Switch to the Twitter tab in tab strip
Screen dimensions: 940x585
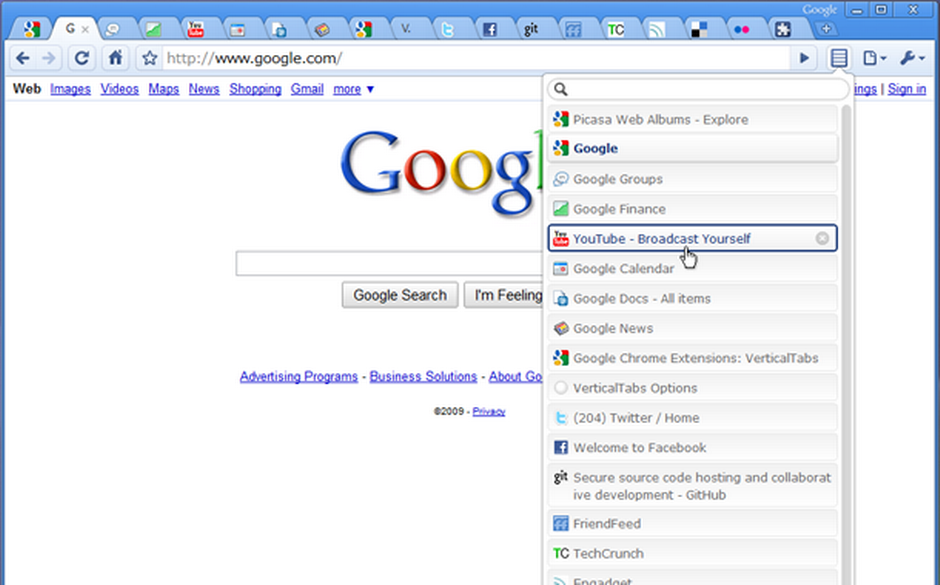coord(448,29)
